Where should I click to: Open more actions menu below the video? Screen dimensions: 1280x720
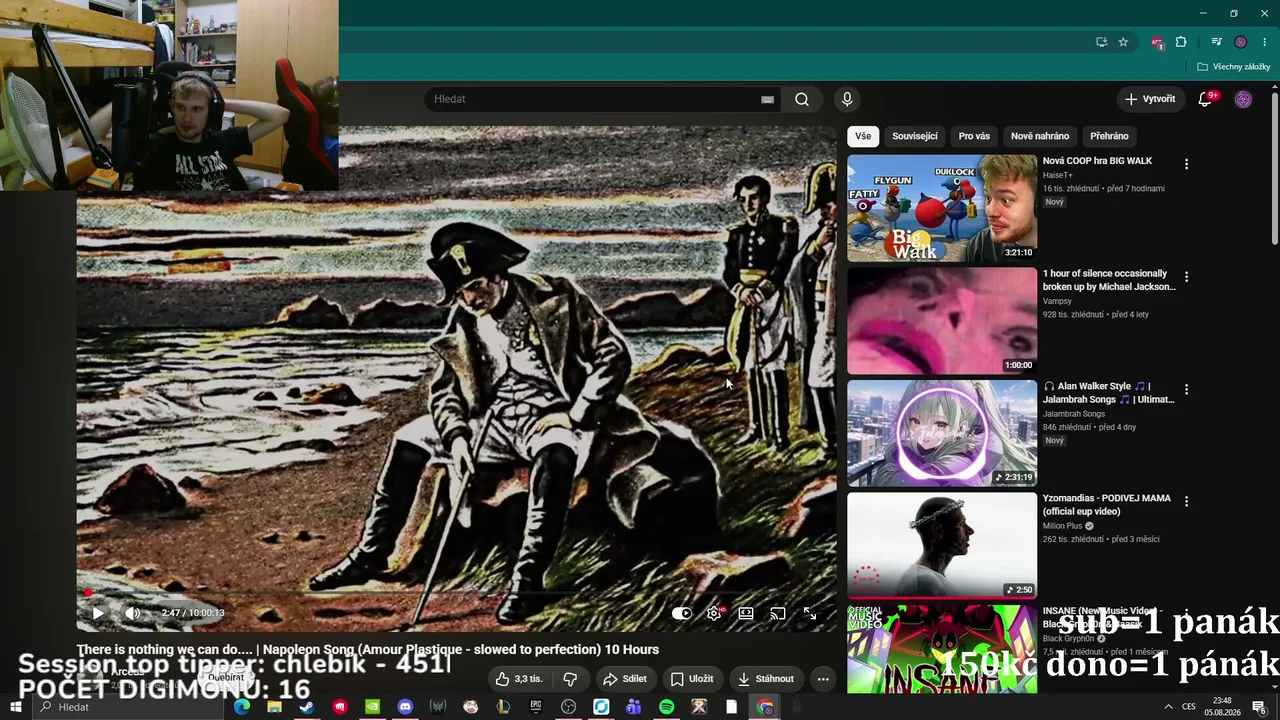[x=823, y=679]
